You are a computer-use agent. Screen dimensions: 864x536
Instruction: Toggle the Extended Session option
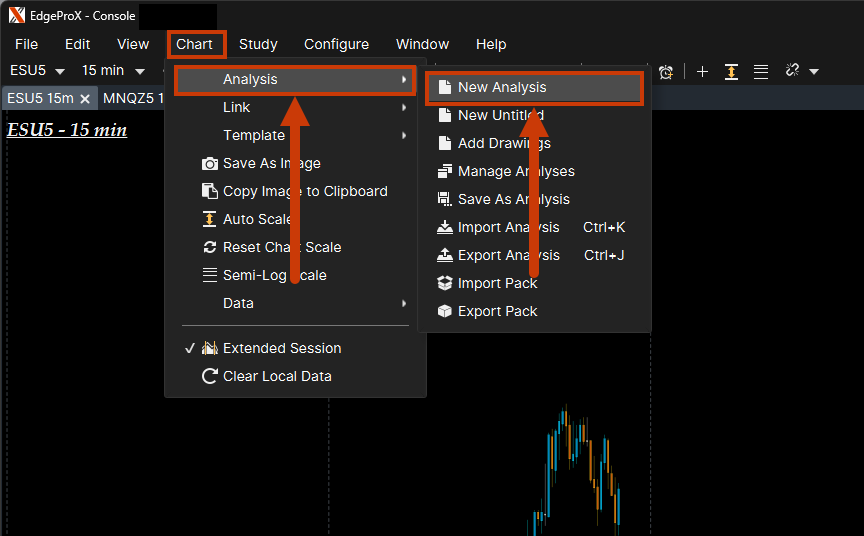pyautogui.click(x=281, y=348)
